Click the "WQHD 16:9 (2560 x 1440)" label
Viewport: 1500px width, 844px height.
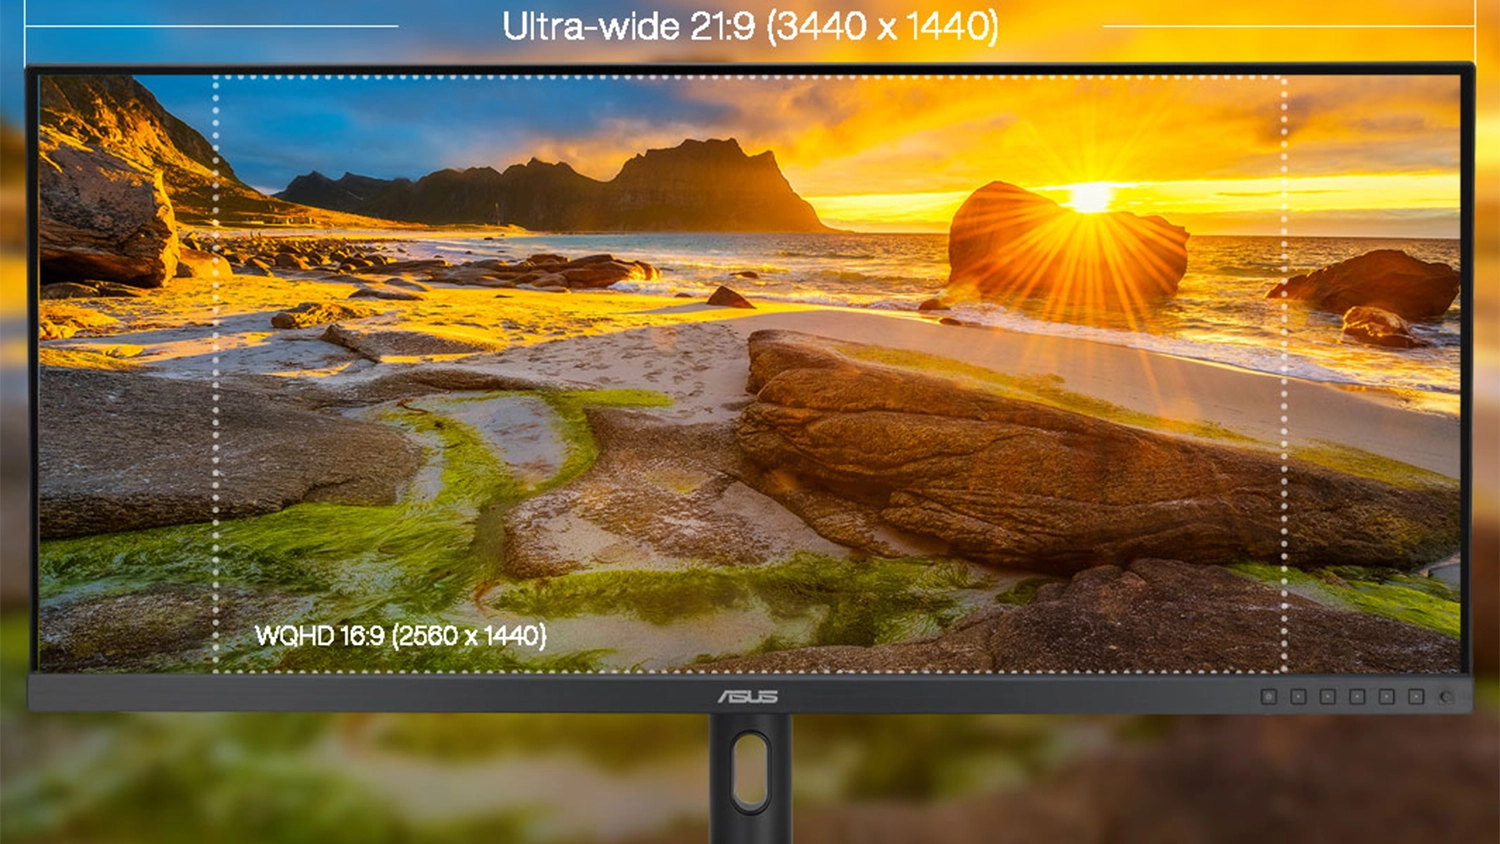[400, 635]
